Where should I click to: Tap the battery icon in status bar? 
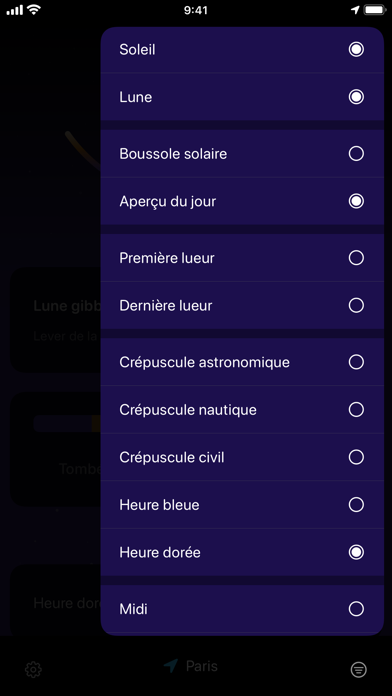coord(375,10)
